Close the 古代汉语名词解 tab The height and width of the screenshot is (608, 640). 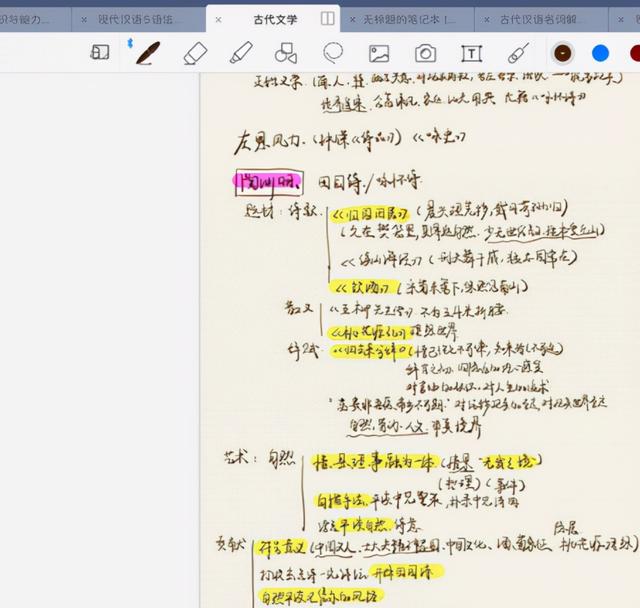coord(487,19)
